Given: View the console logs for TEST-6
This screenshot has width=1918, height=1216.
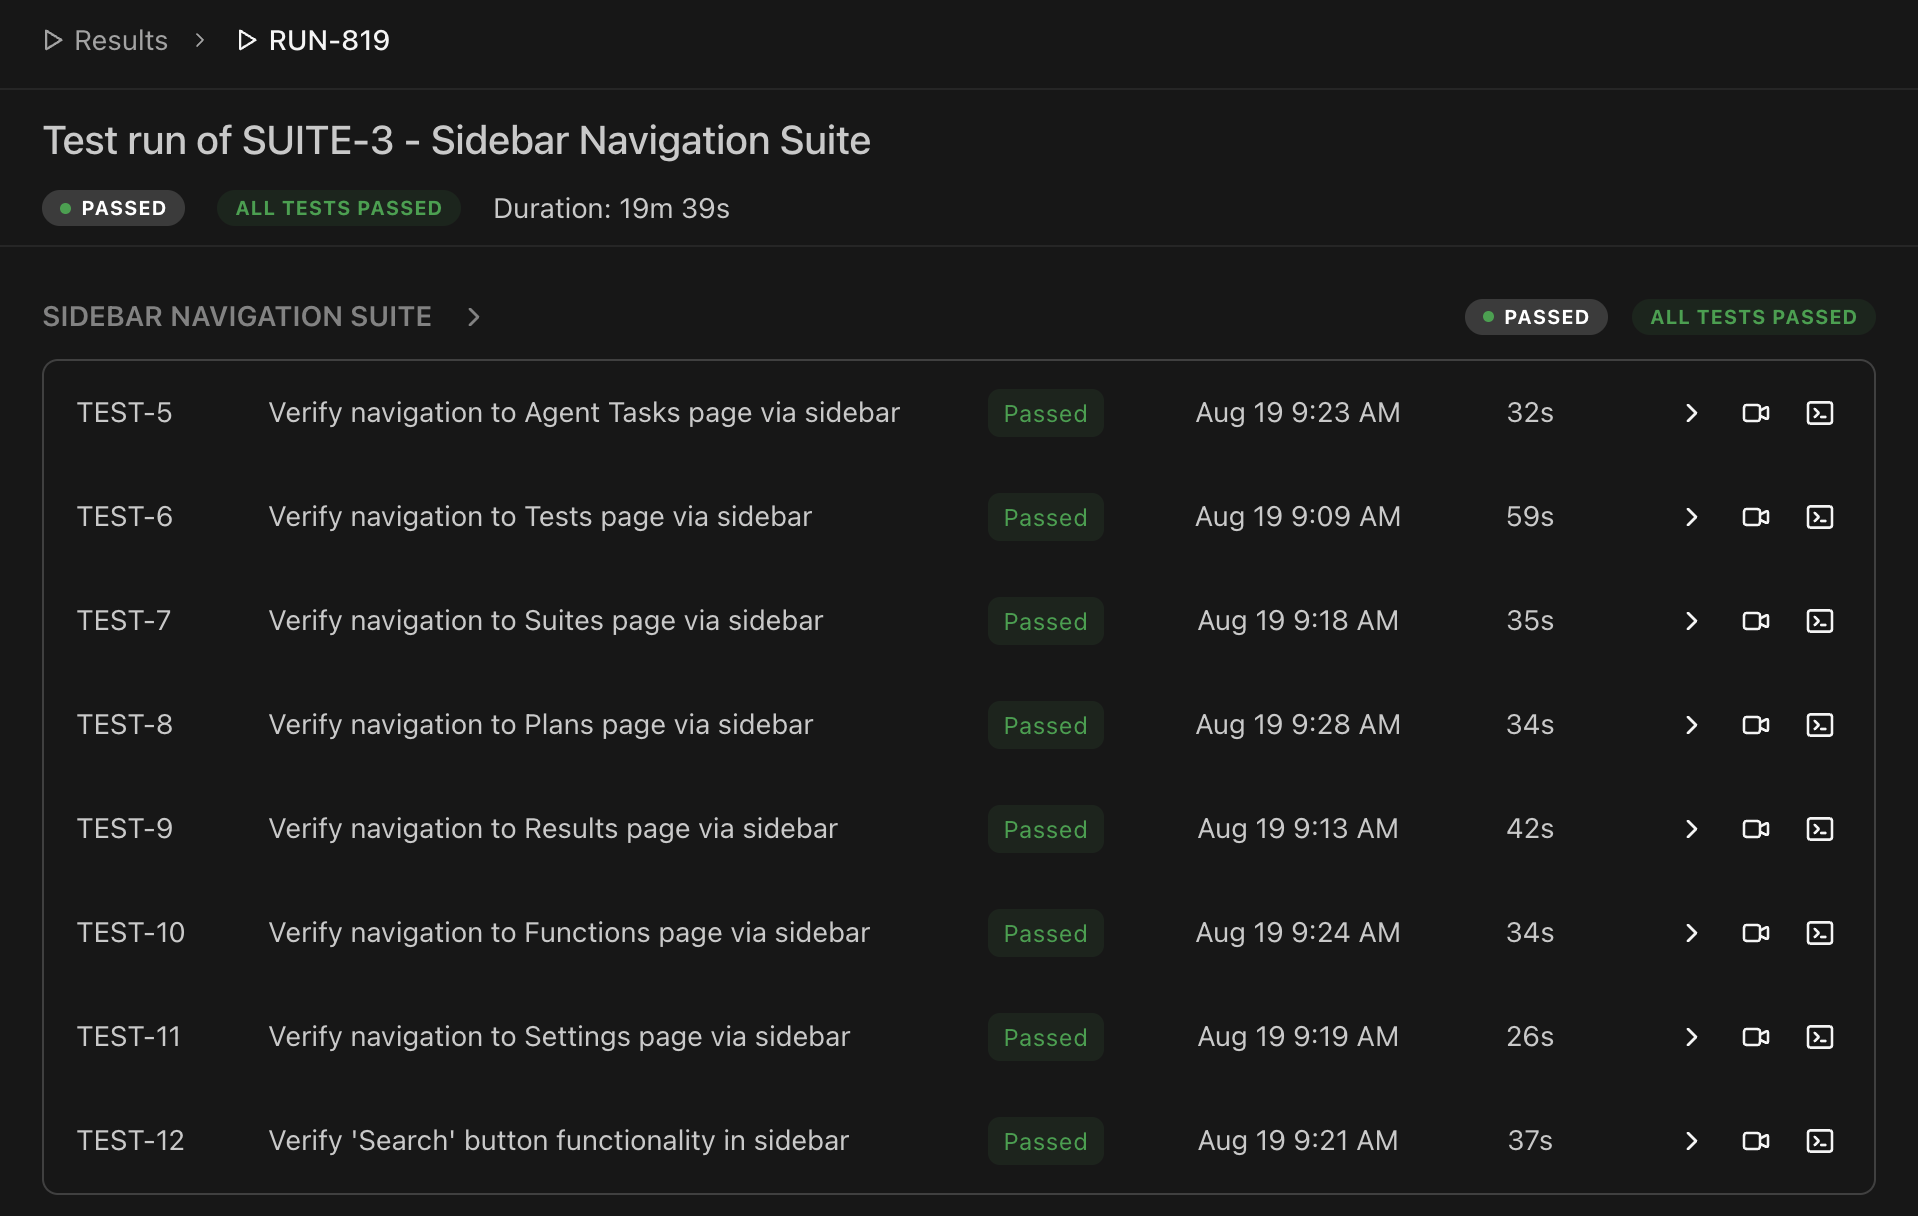Looking at the screenshot, I should tap(1820, 517).
